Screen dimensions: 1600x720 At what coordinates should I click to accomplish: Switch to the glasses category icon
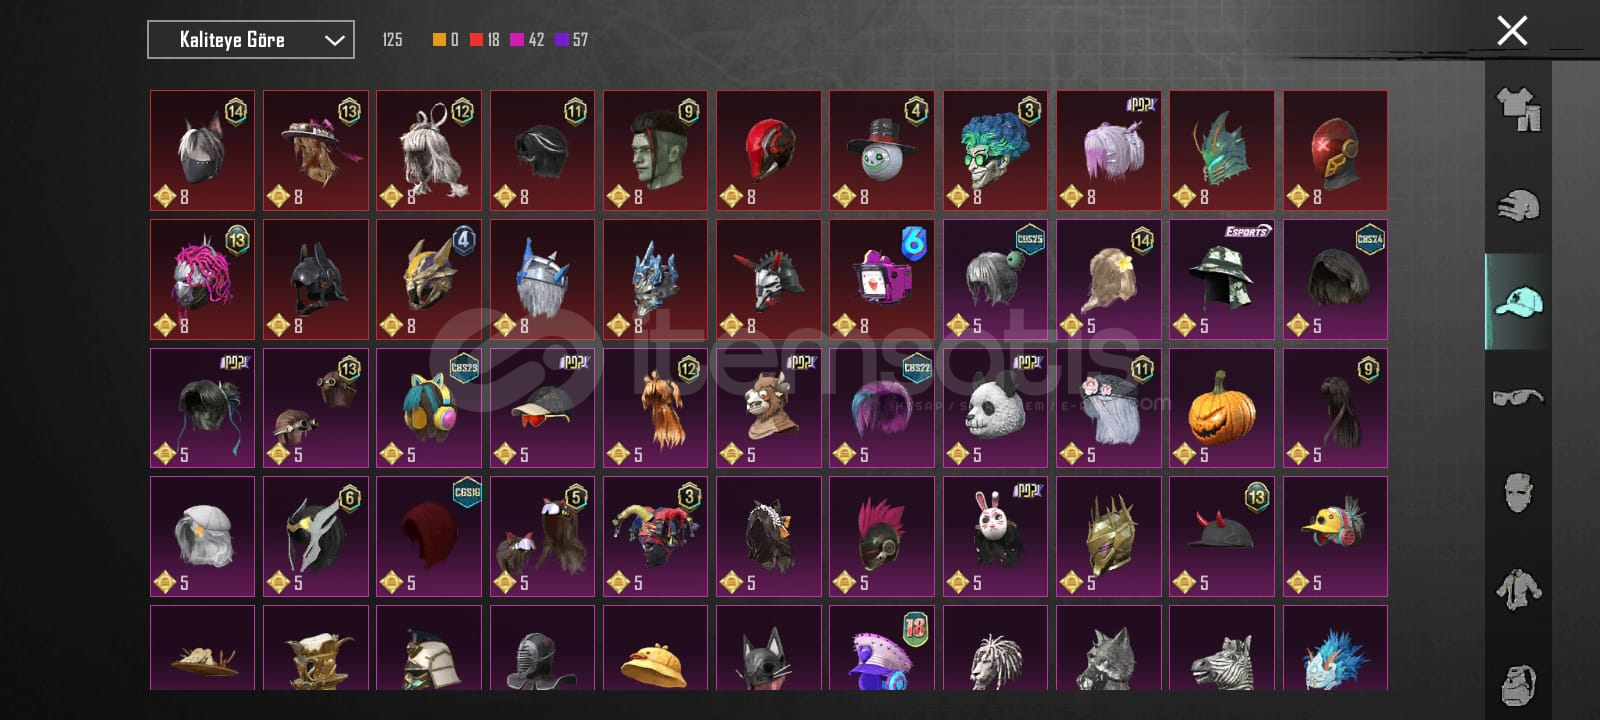point(1518,397)
